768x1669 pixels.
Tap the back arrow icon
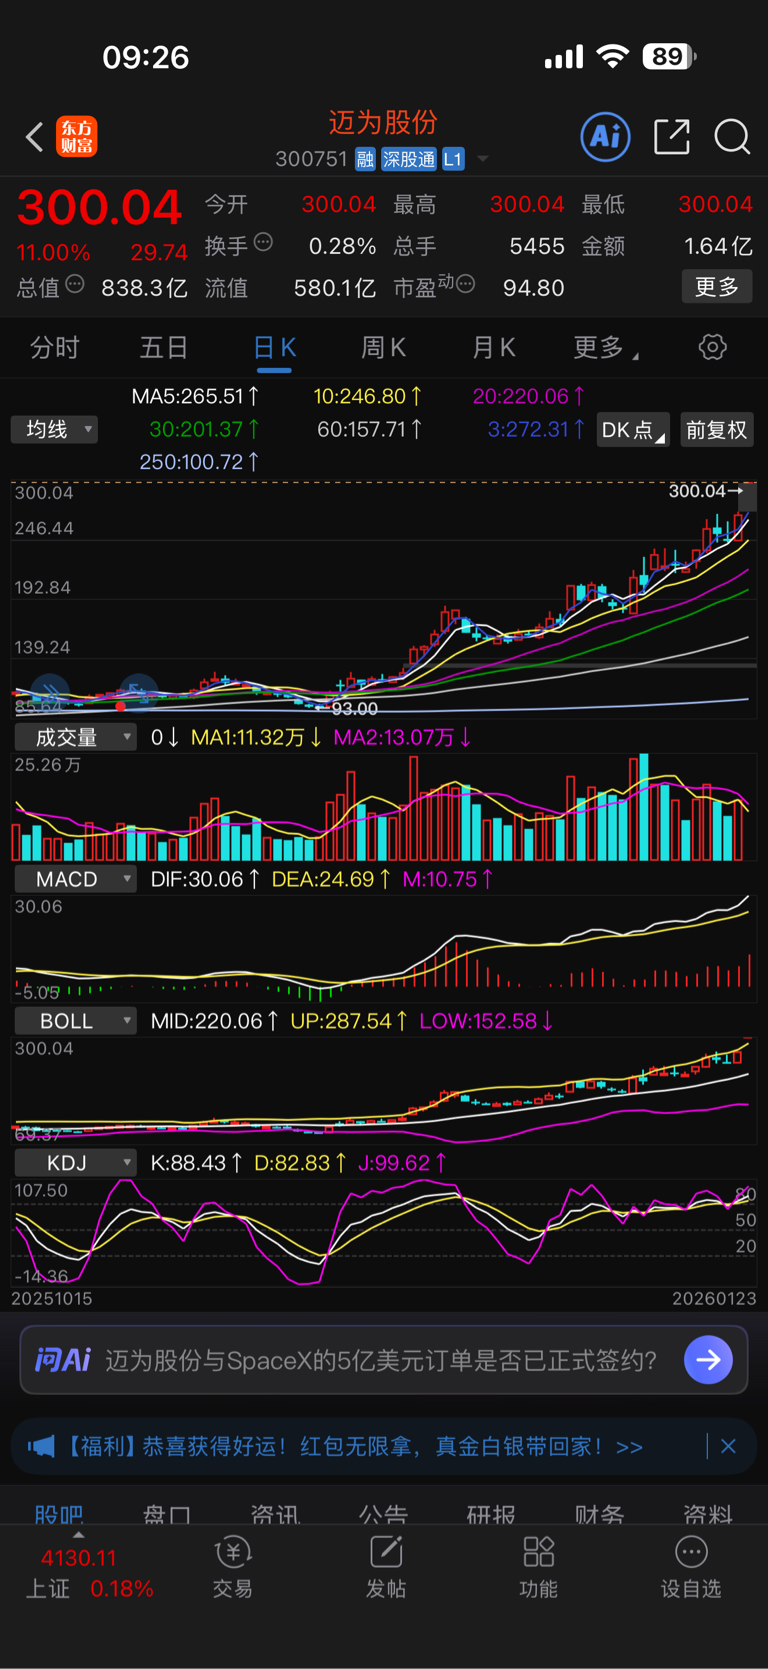35,137
